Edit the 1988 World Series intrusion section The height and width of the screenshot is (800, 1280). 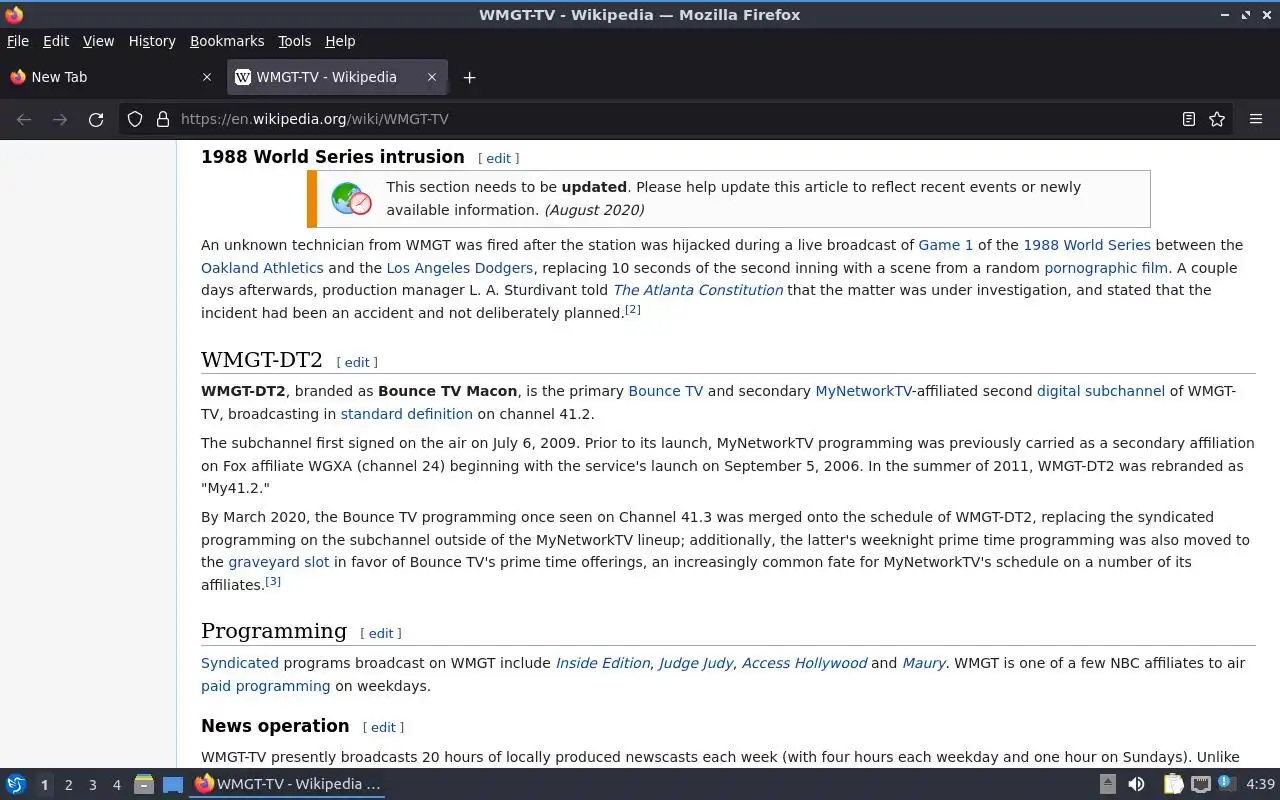[499, 158]
